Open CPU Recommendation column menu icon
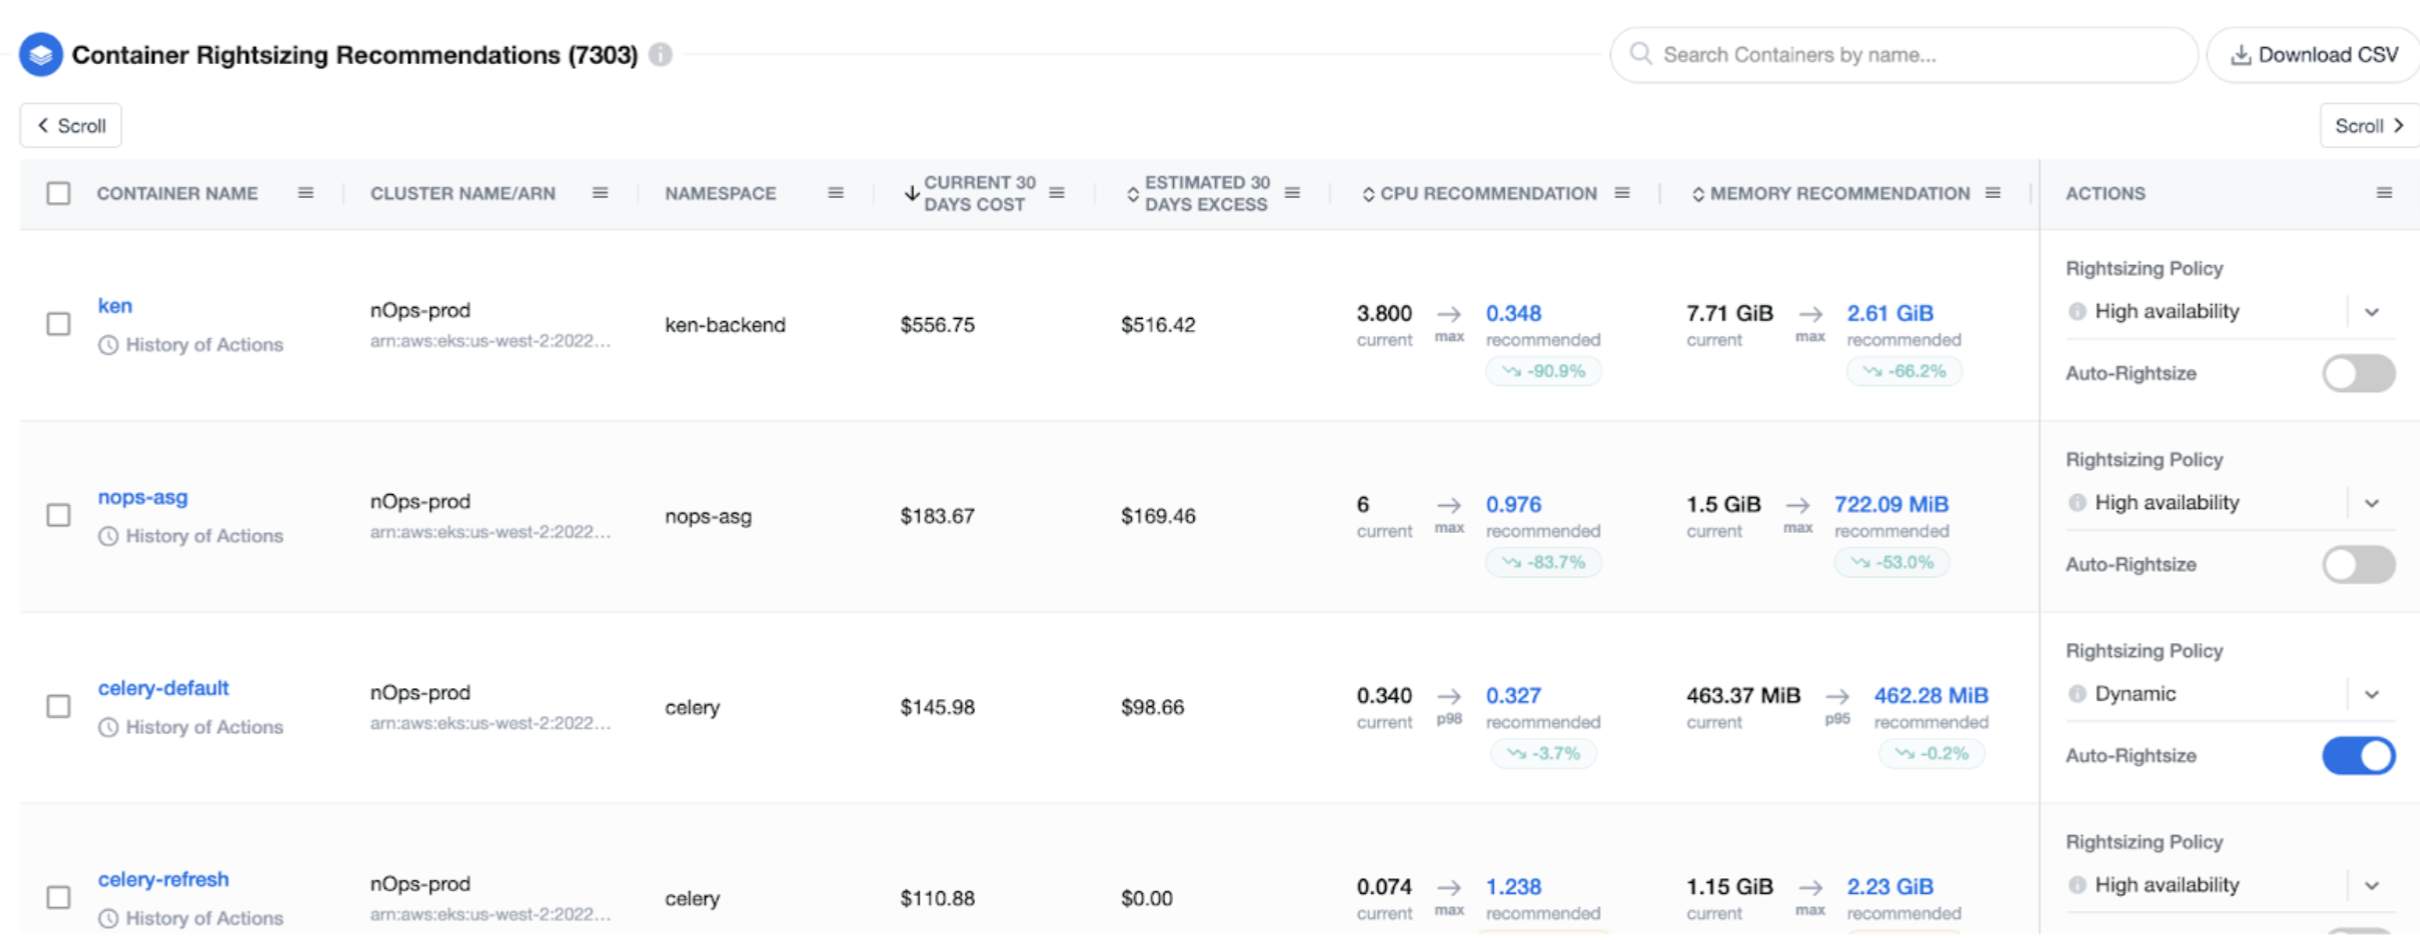This screenshot has height=940, width=2420. 1622,193
